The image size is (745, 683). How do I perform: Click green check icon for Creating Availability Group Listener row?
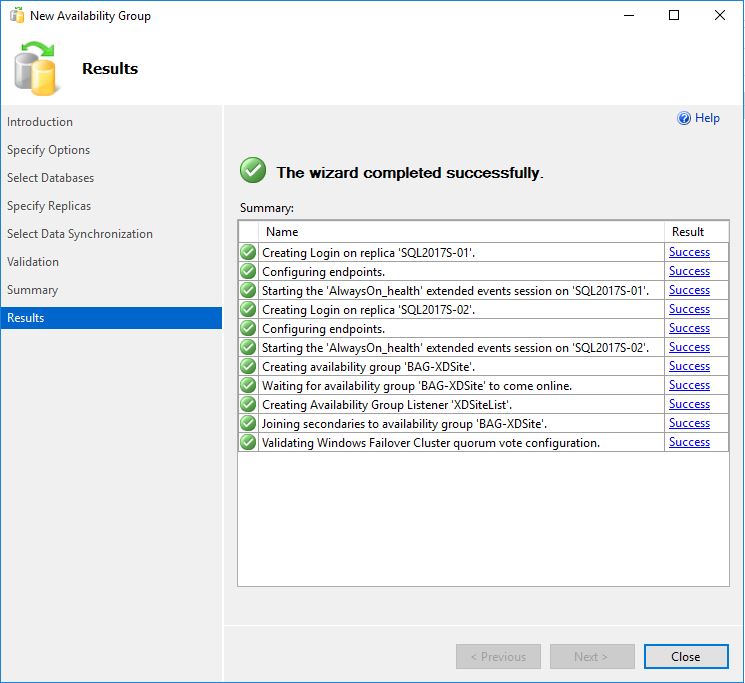click(x=248, y=404)
